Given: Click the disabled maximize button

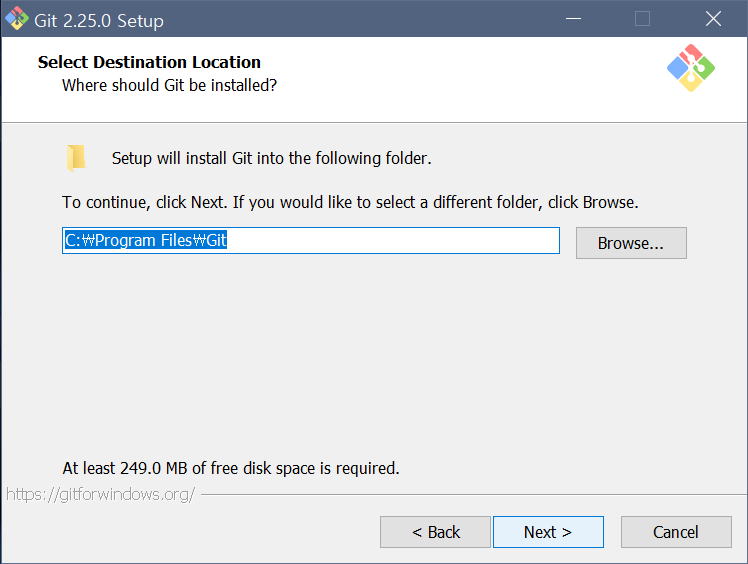Looking at the screenshot, I should coord(643,19).
